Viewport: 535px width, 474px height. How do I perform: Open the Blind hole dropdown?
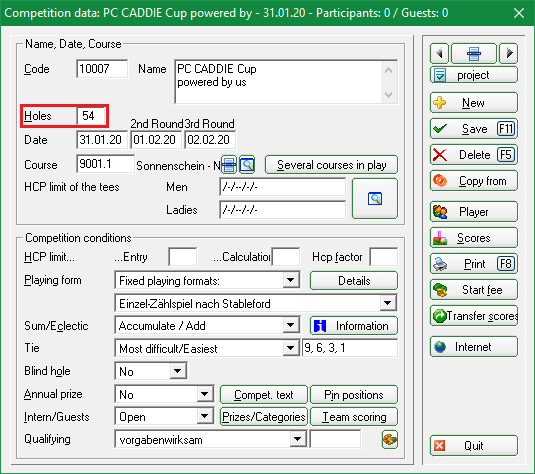178,371
